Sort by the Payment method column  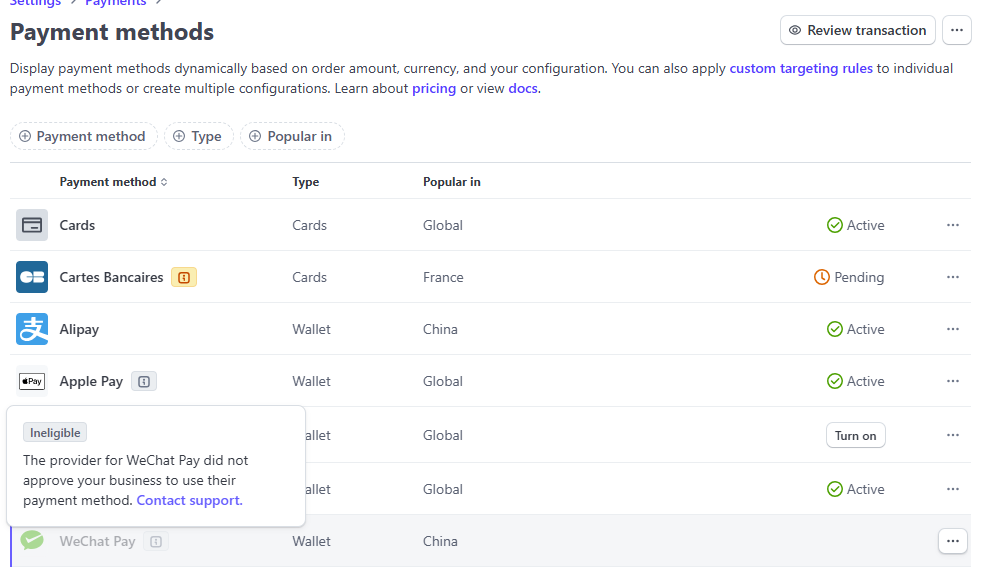(x=113, y=182)
